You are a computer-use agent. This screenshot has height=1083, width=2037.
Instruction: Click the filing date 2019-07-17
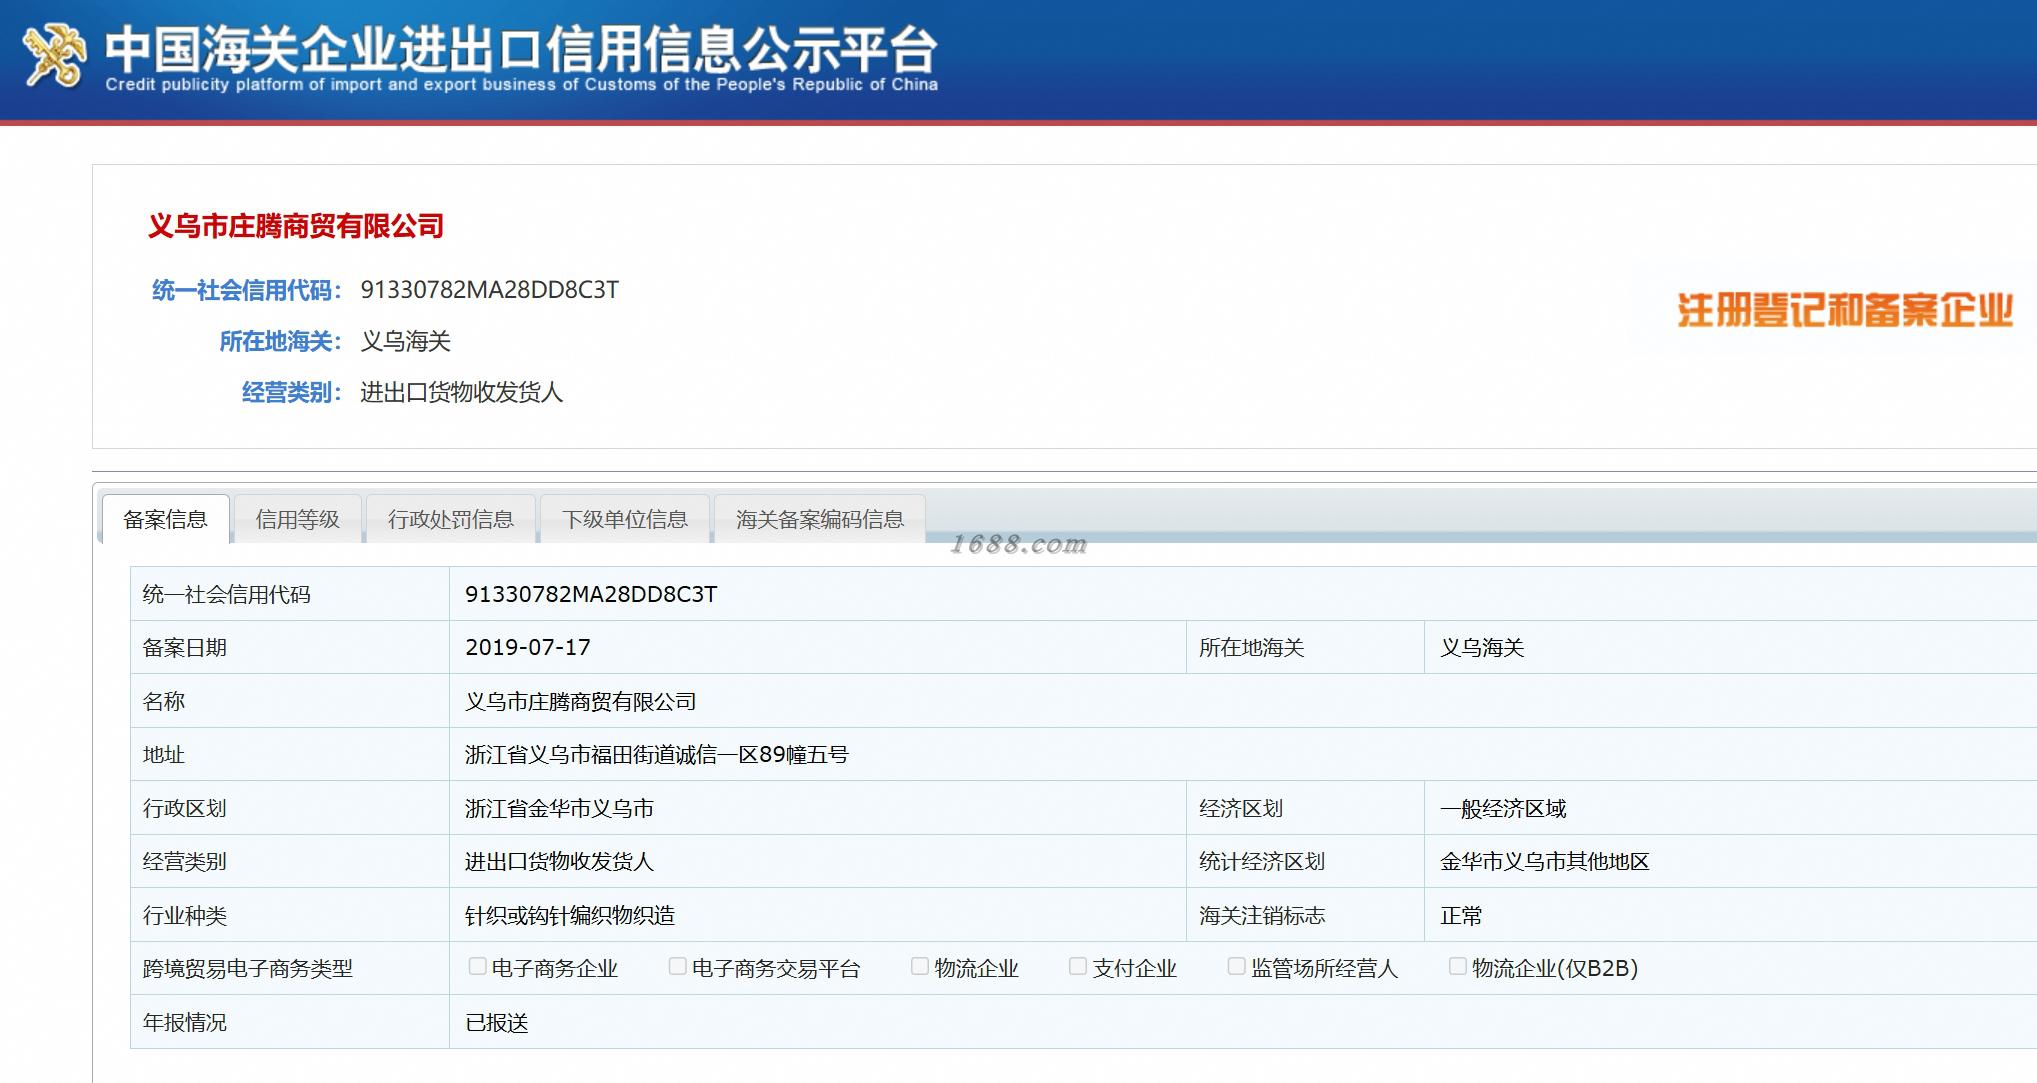[x=528, y=647]
